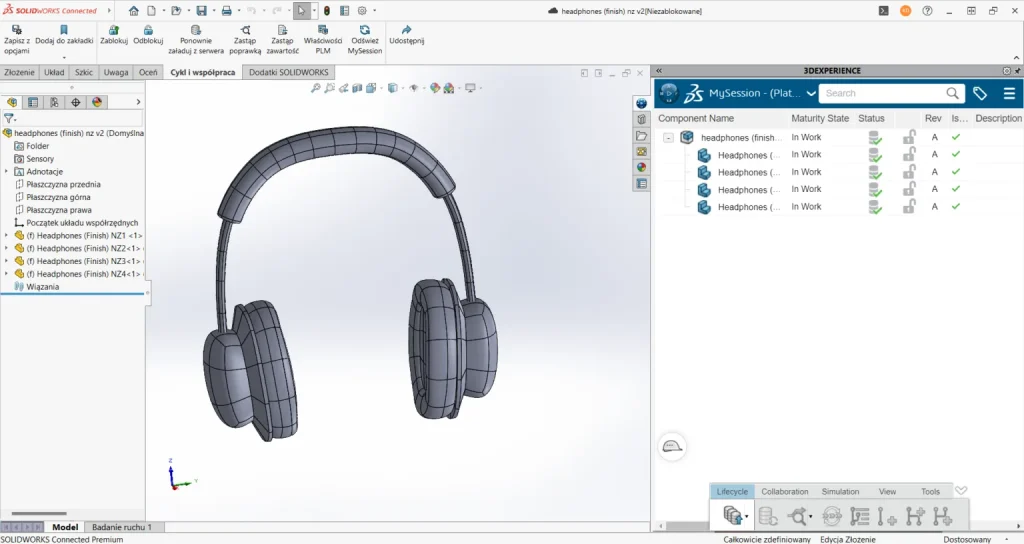Viewport: 1024px width, 544px height.
Task: Click the 3DEXPERIENCE compass icon
Action: point(669,93)
